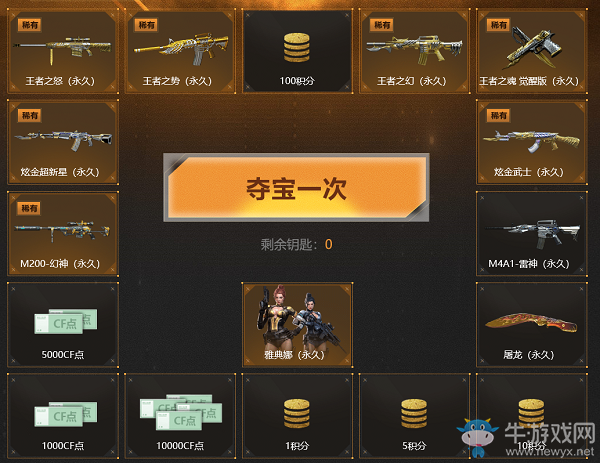Choose the 5积分 coin tile
Viewport: 600px width, 463px height.
[414, 416]
